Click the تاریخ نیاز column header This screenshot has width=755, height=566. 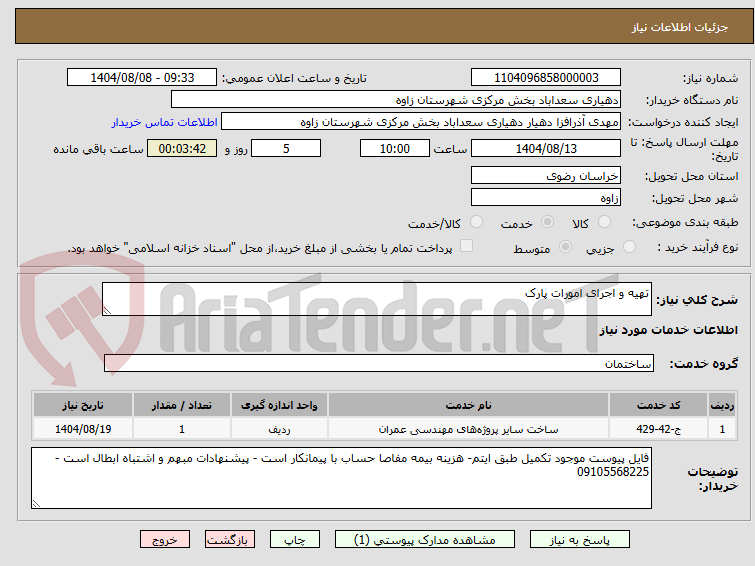pos(83,405)
